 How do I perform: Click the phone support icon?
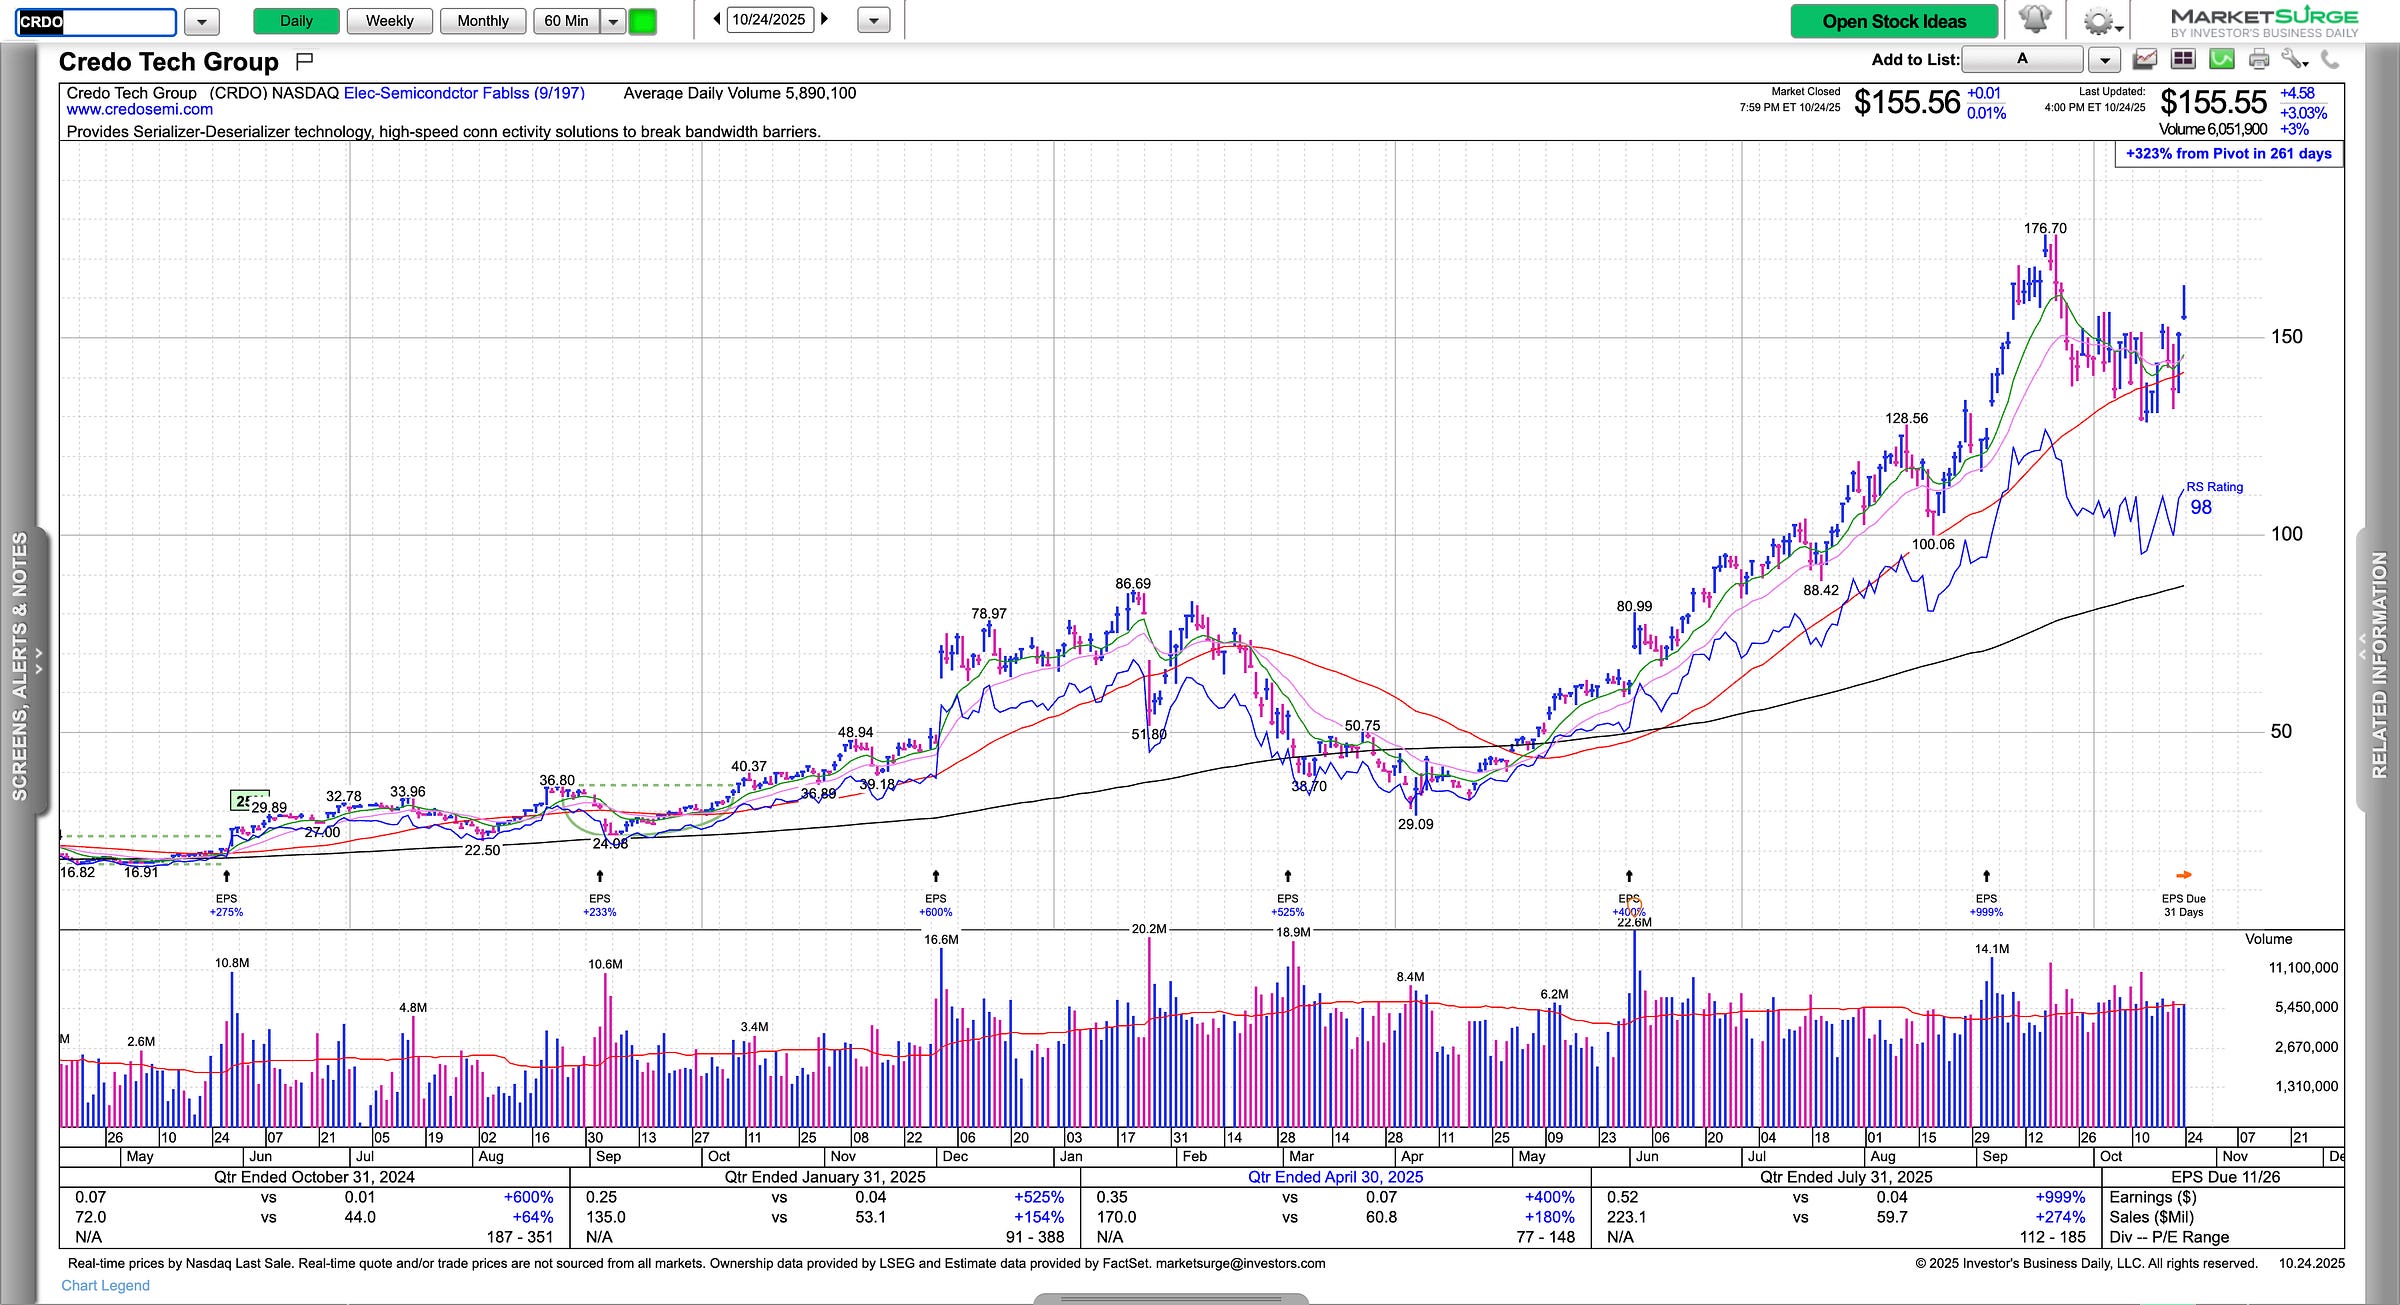pyautogui.click(x=2331, y=60)
